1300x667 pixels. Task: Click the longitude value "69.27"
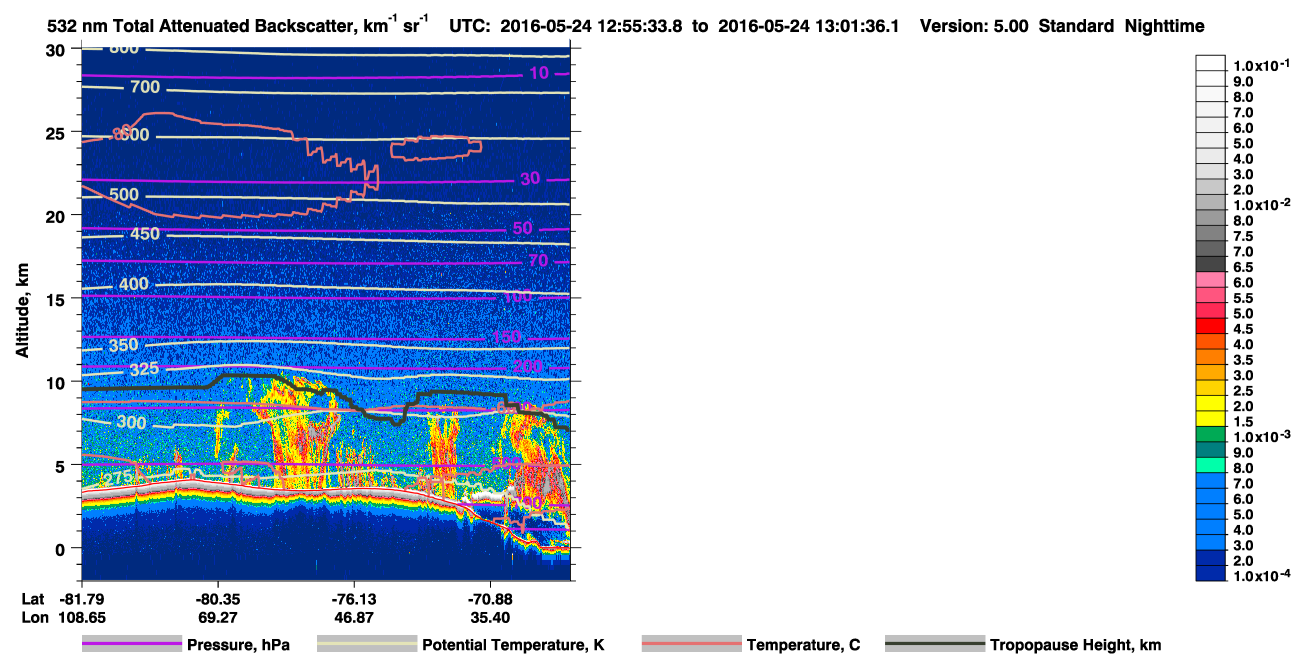pos(220,618)
